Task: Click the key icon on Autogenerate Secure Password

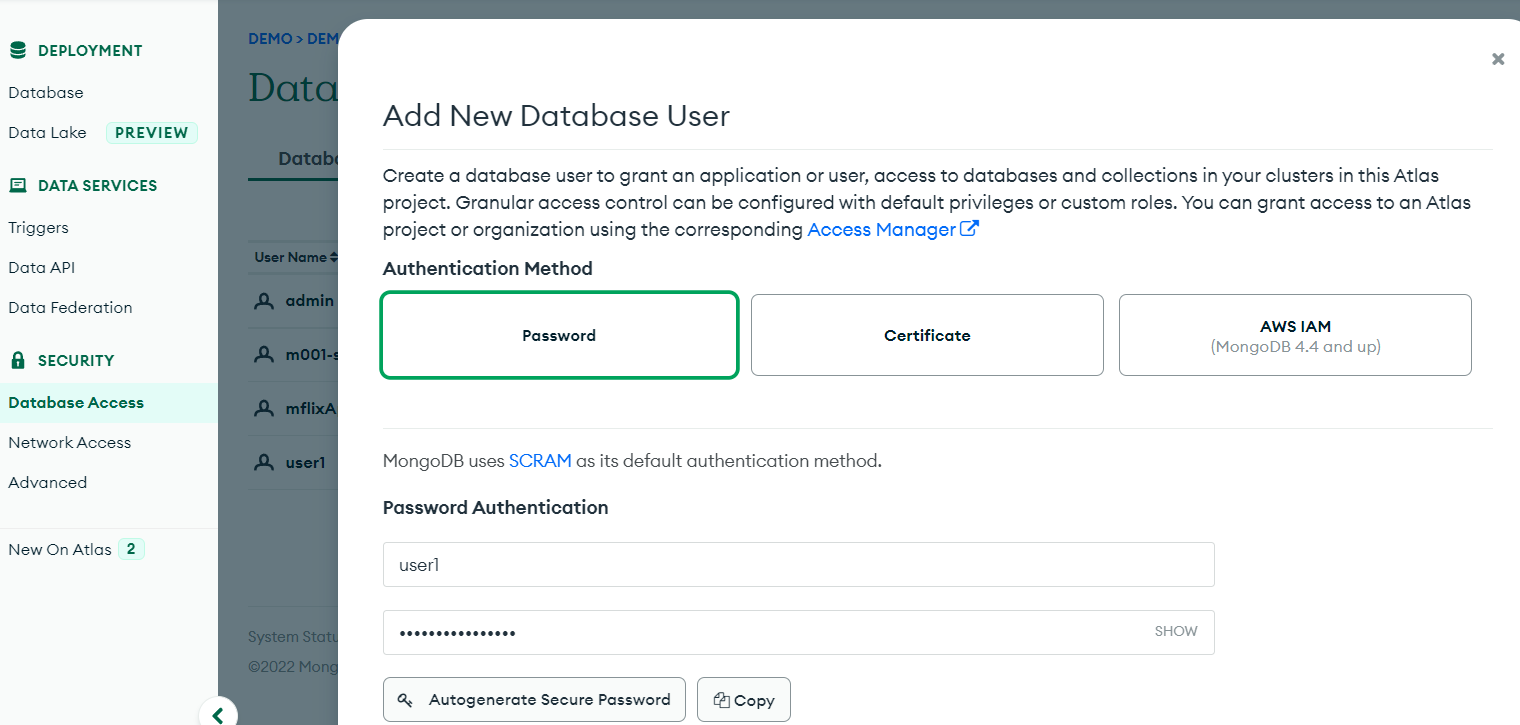Action: [x=406, y=699]
